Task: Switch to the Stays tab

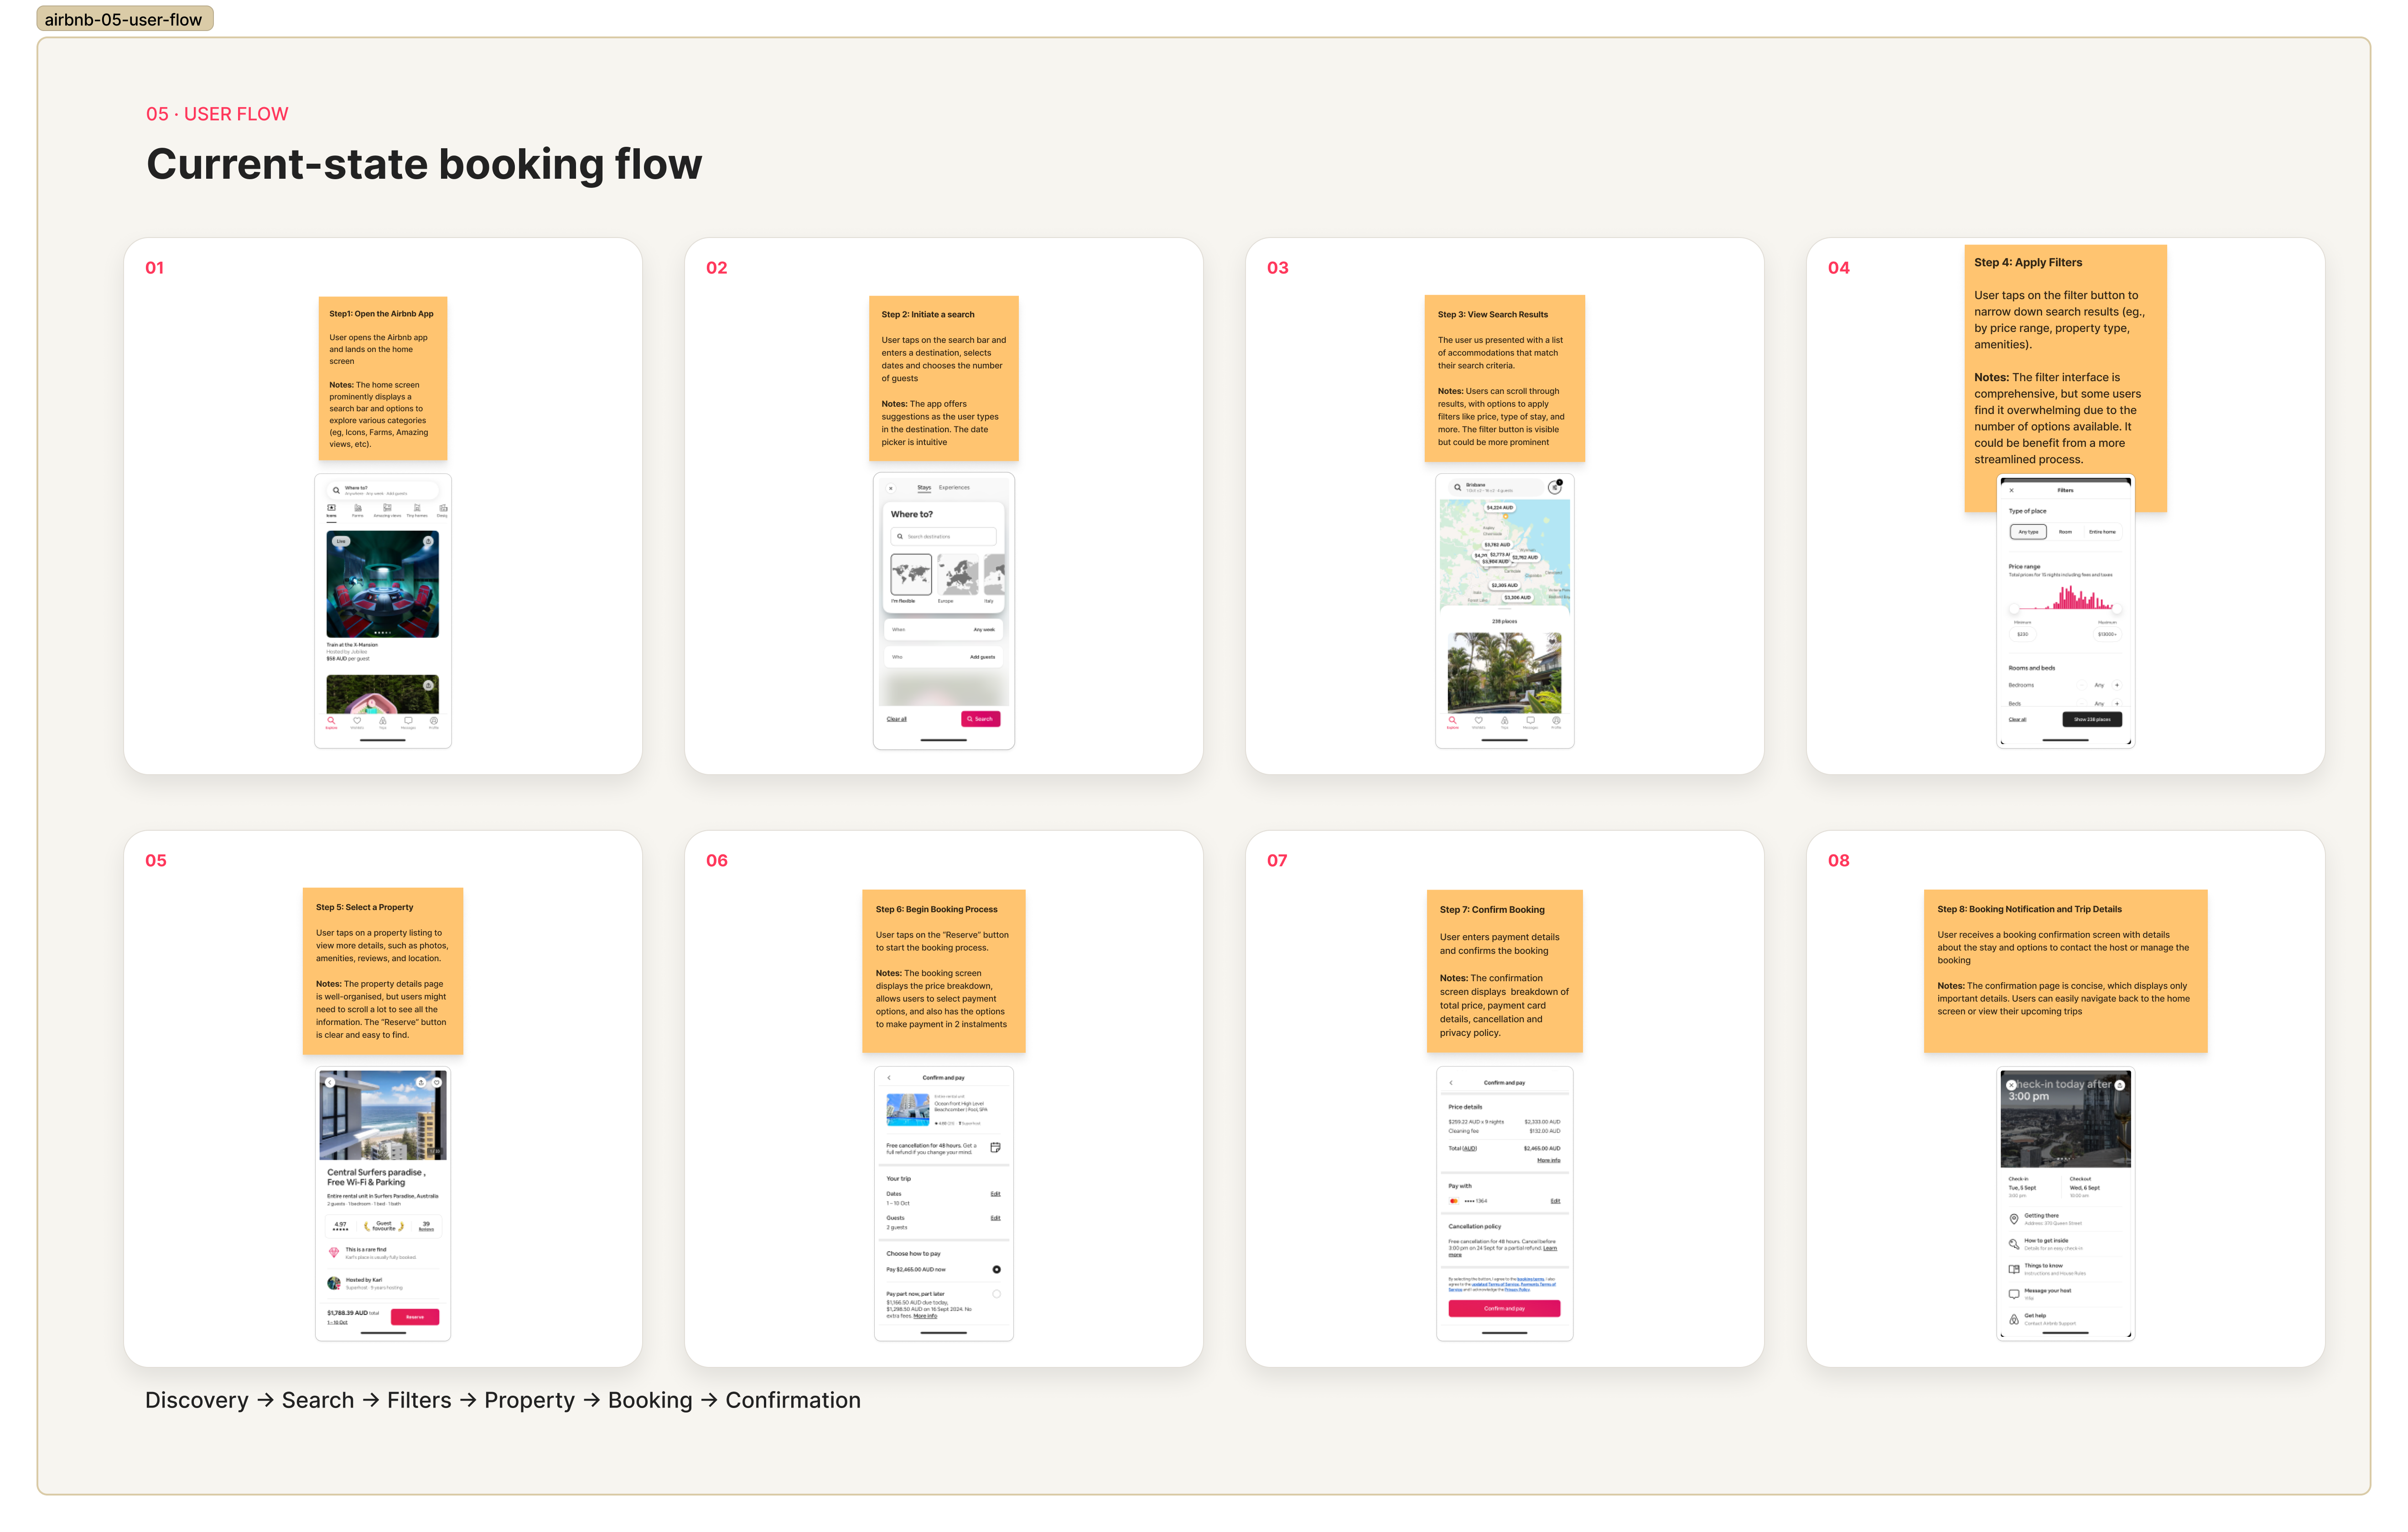Action: pos(924,488)
